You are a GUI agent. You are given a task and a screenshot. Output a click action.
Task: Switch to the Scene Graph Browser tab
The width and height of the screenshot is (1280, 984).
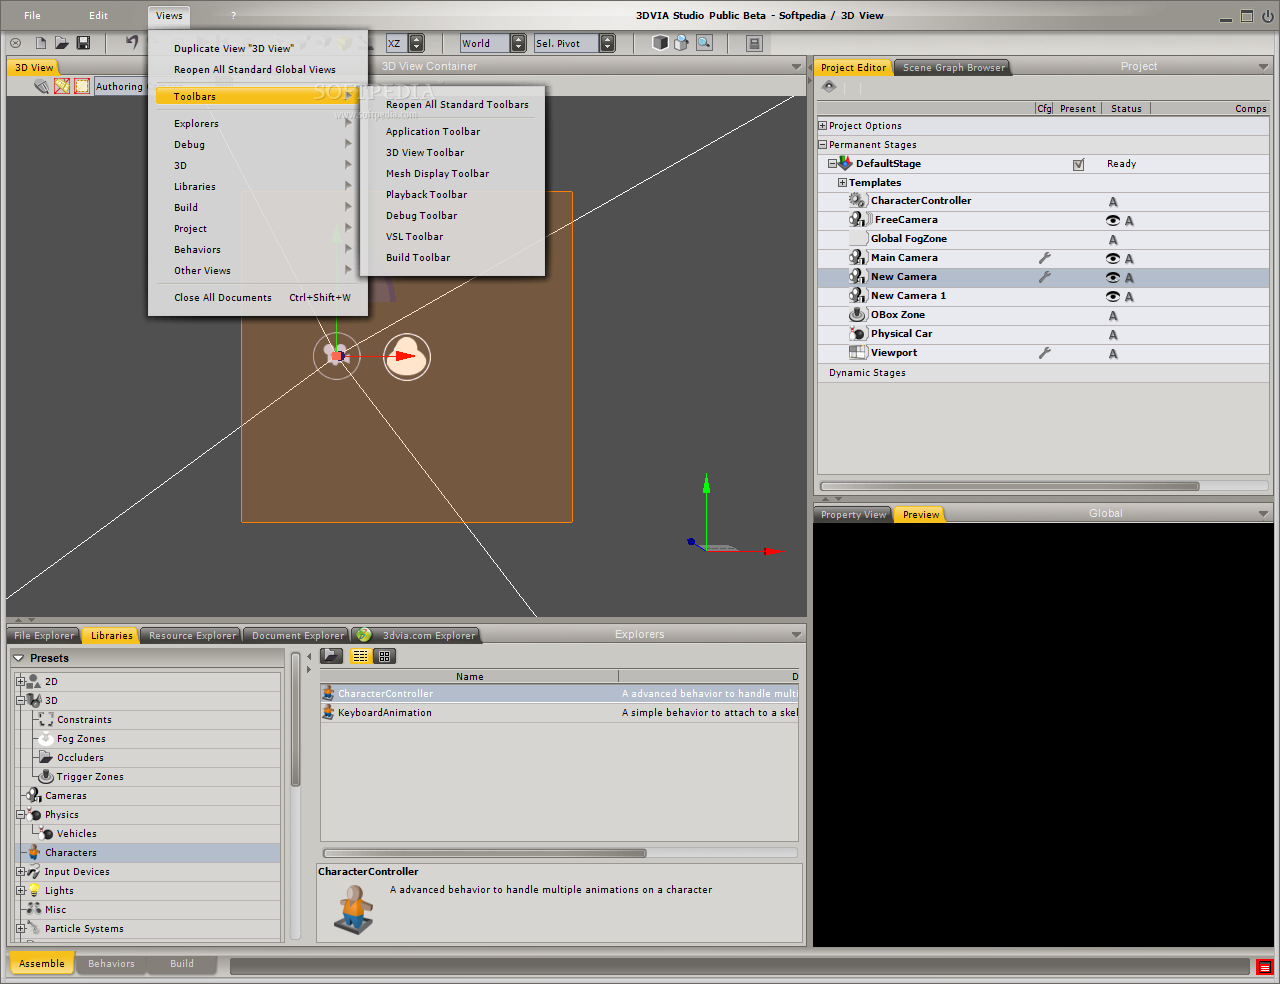point(953,68)
